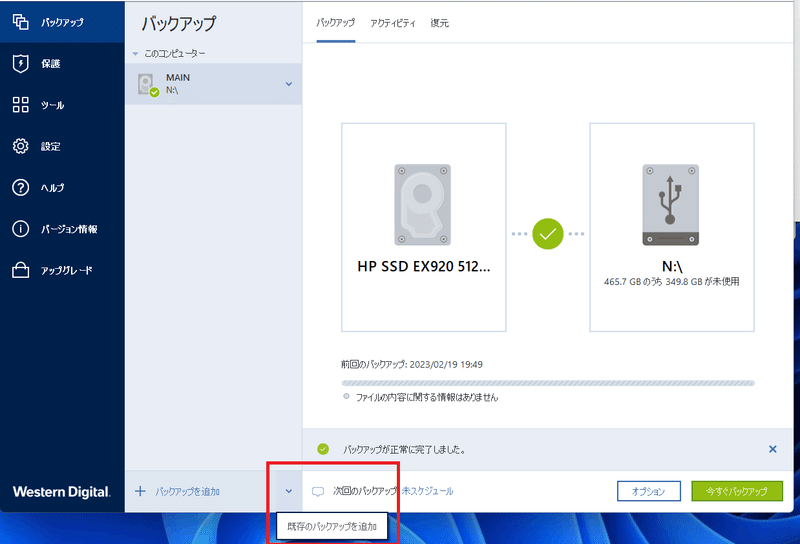800x544 pixels.
Task: Expand the MAIN backup chevron menu
Action: 289,84
